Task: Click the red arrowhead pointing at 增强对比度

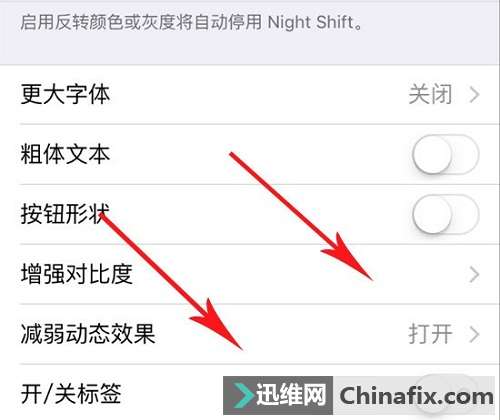Action: pyautogui.click(x=348, y=258)
